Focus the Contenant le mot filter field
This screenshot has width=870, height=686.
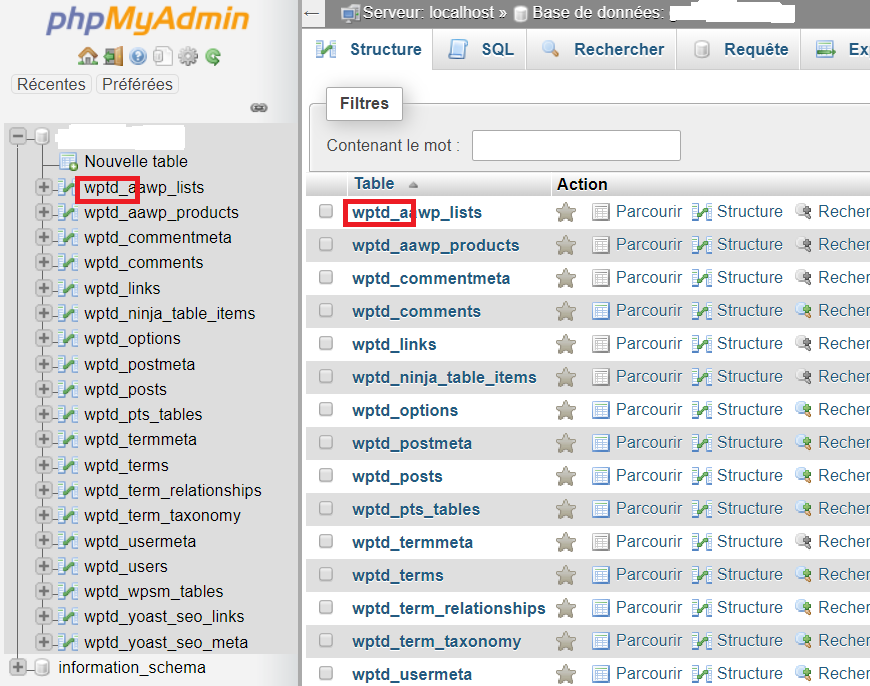point(576,145)
